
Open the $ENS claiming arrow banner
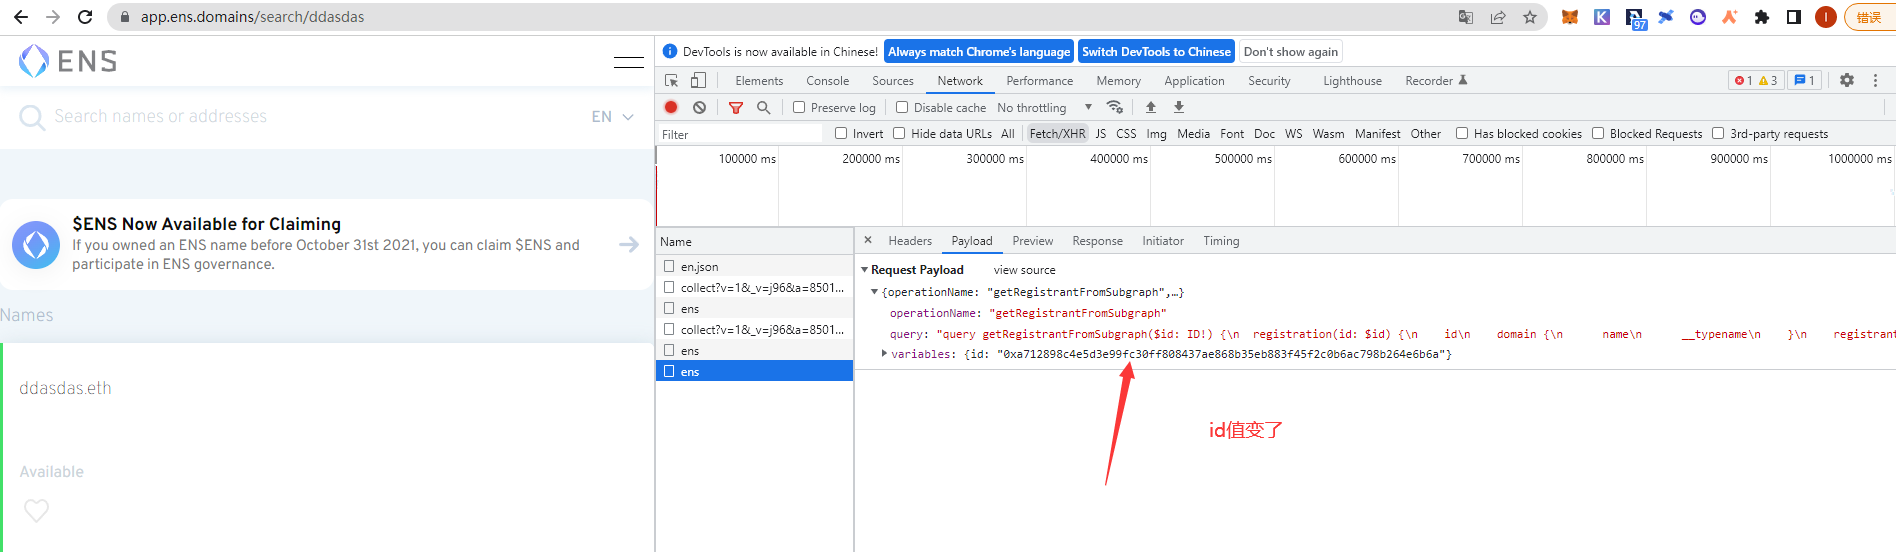[629, 244]
